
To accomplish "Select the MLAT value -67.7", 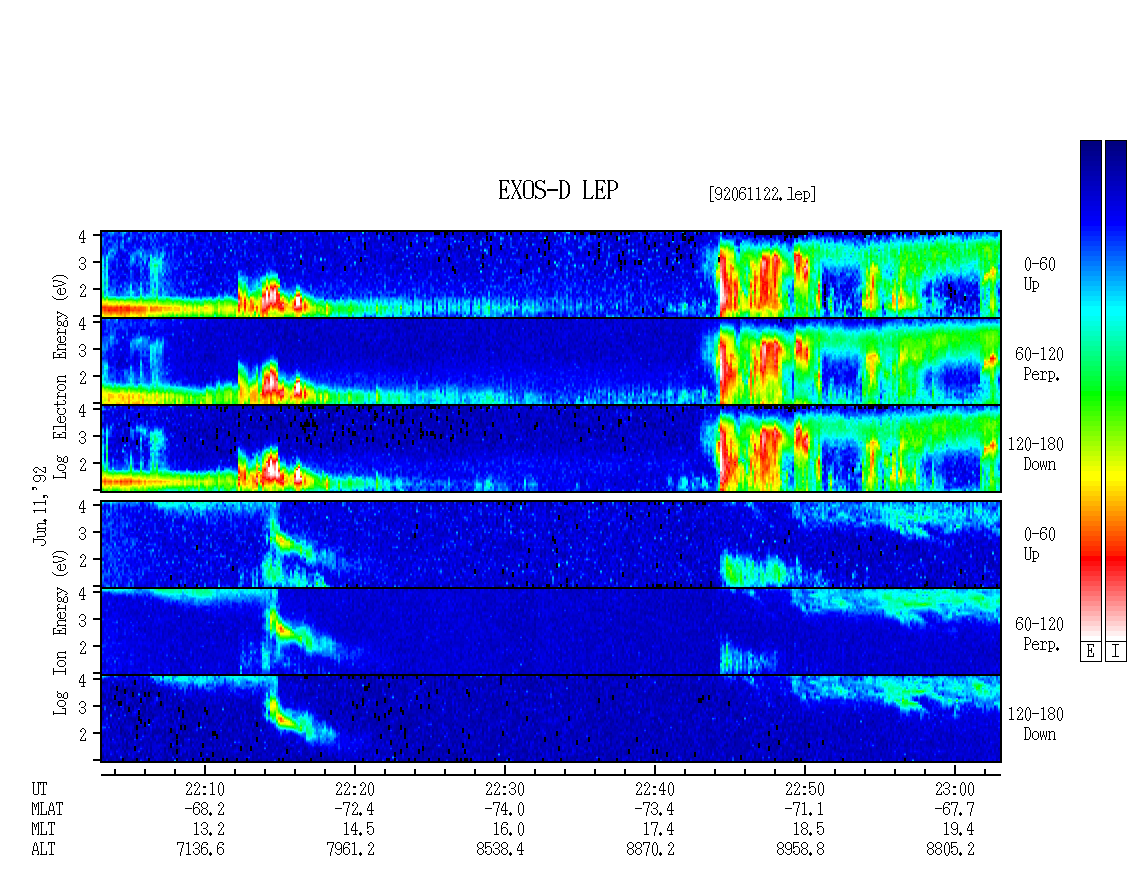I will pos(954,809).
